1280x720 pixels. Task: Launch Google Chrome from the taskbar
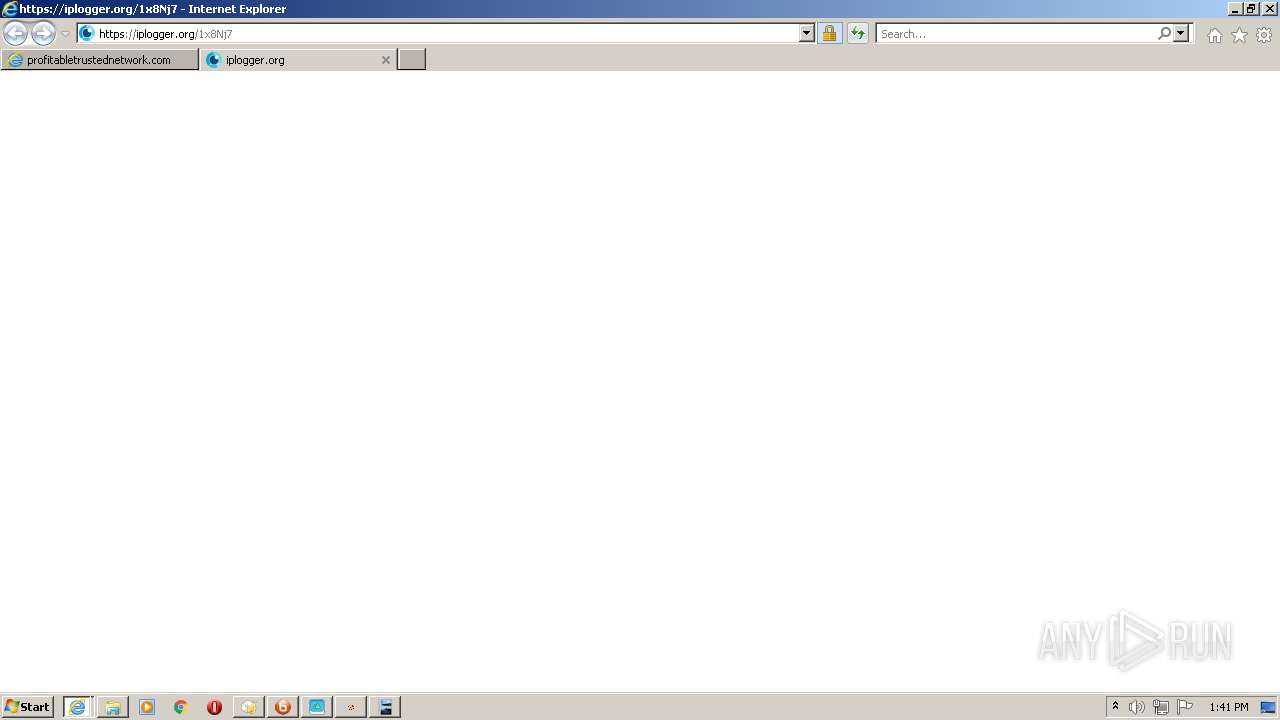pyautogui.click(x=181, y=707)
